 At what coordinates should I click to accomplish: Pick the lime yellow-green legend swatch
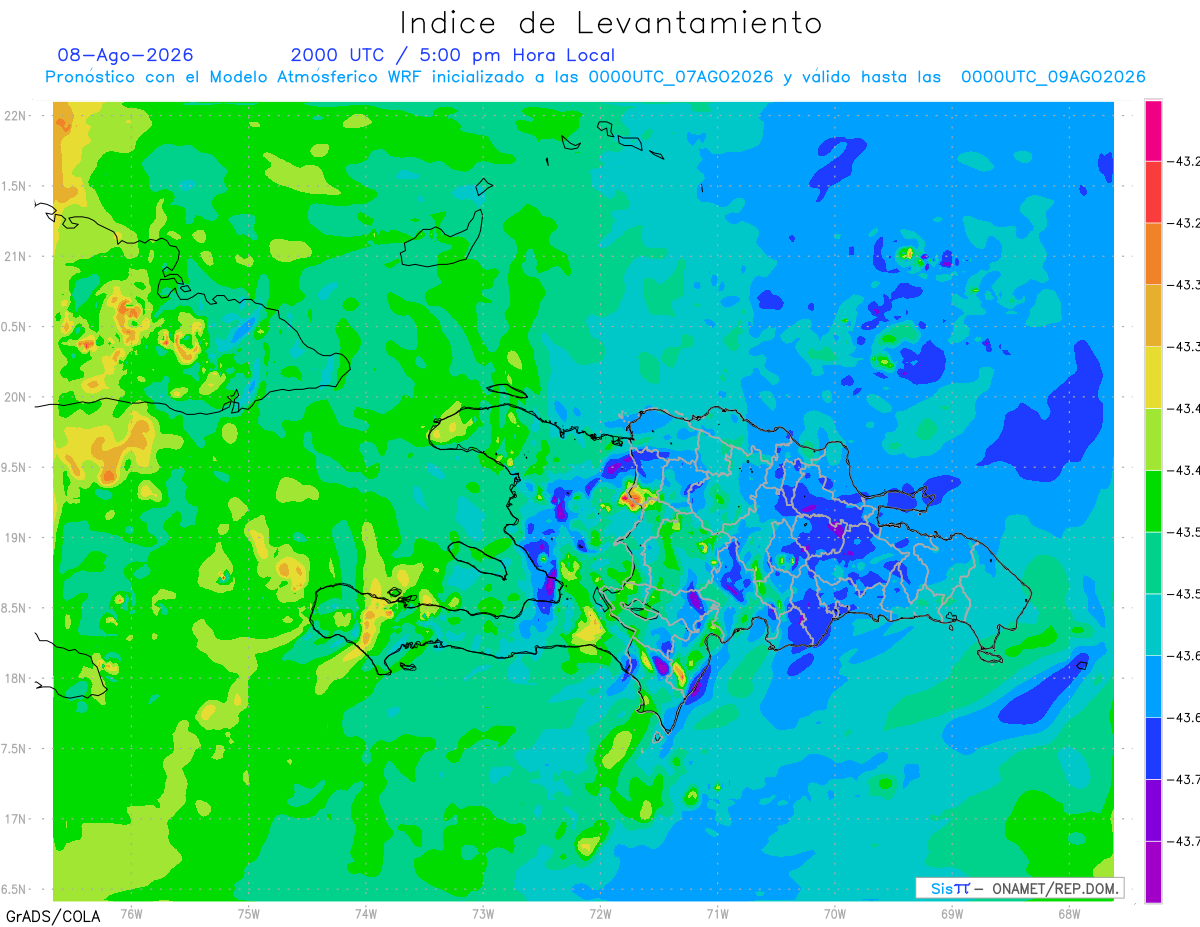click(1153, 439)
